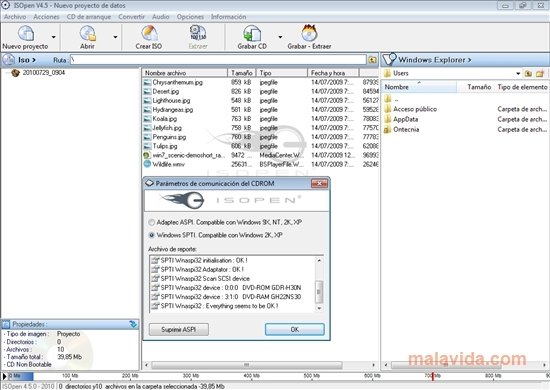Click the ISOpen title bar app icon
This screenshot has height=390, width=550.
pyautogui.click(x=6, y=5)
